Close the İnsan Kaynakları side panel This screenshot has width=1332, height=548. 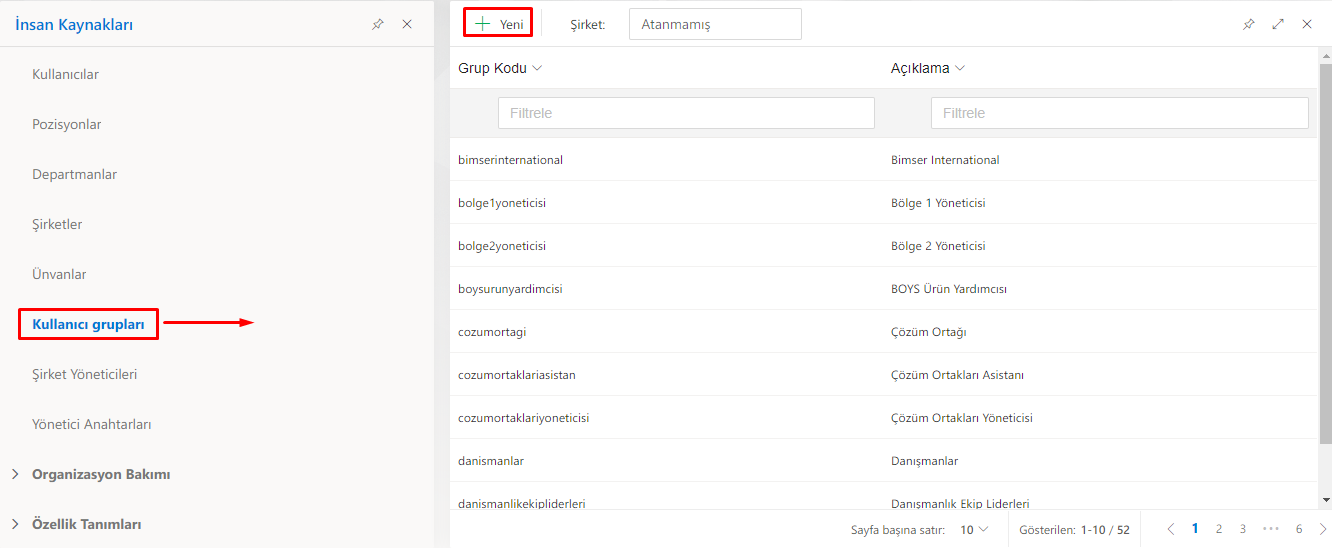[407, 24]
